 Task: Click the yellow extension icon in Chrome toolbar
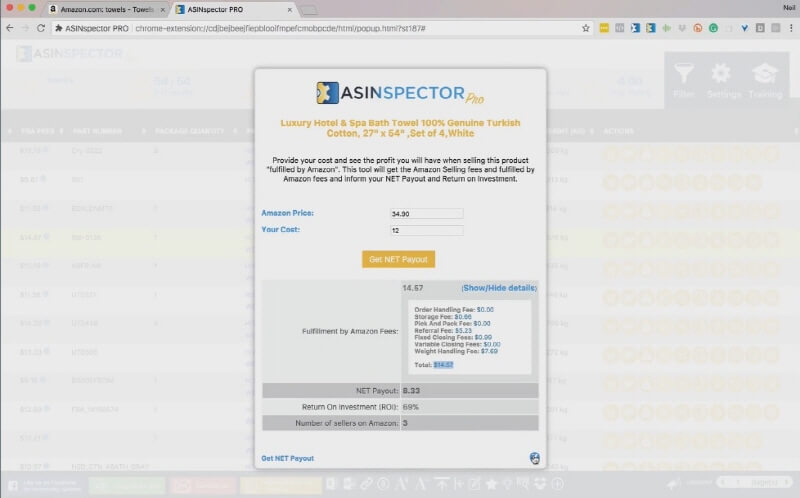[x=604, y=28]
